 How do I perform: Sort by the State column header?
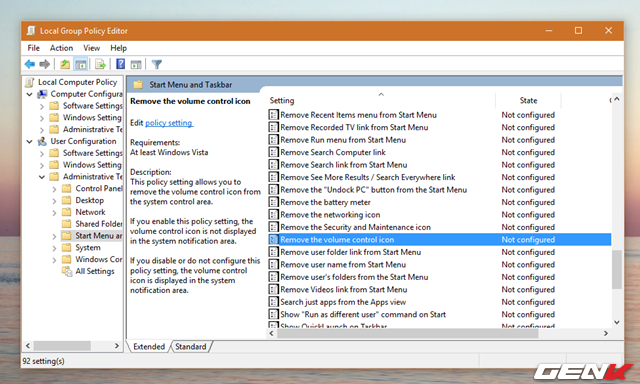pos(528,100)
